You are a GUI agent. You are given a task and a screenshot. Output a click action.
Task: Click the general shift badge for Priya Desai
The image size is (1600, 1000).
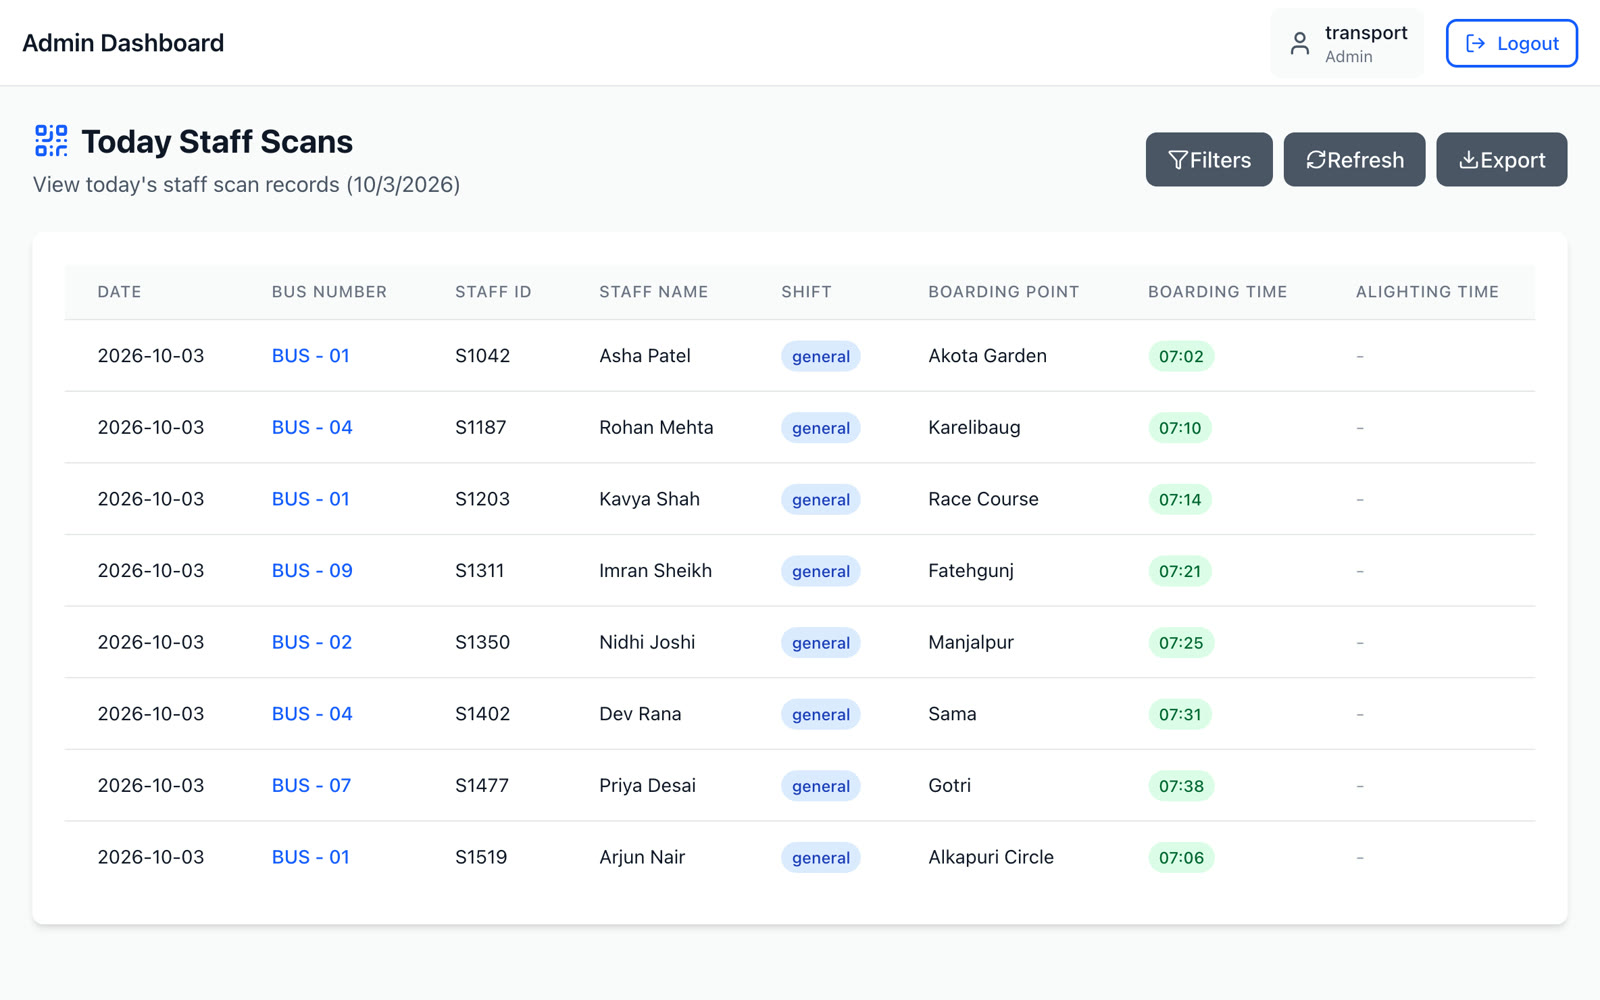[x=821, y=786]
